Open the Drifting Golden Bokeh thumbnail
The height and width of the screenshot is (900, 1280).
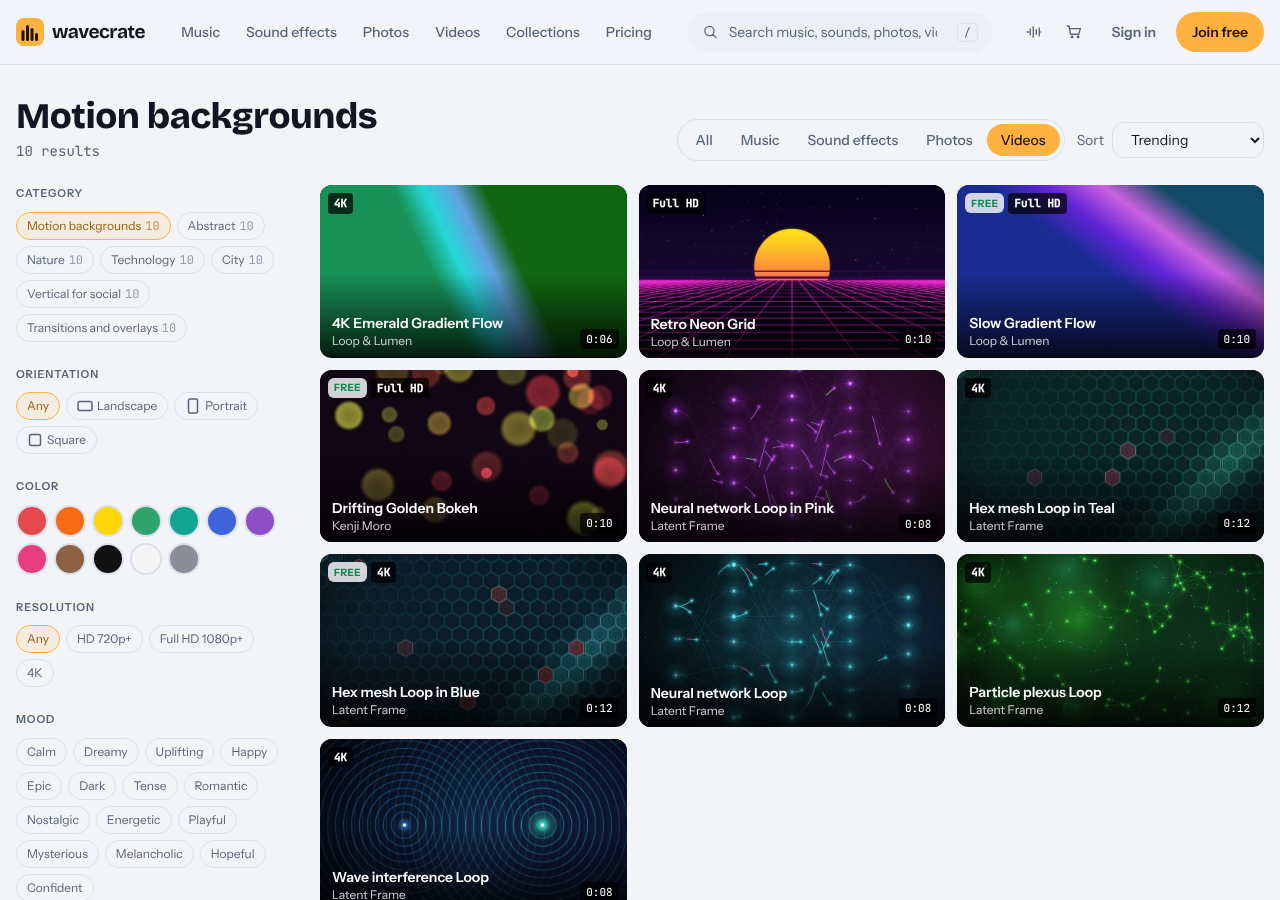473,456
